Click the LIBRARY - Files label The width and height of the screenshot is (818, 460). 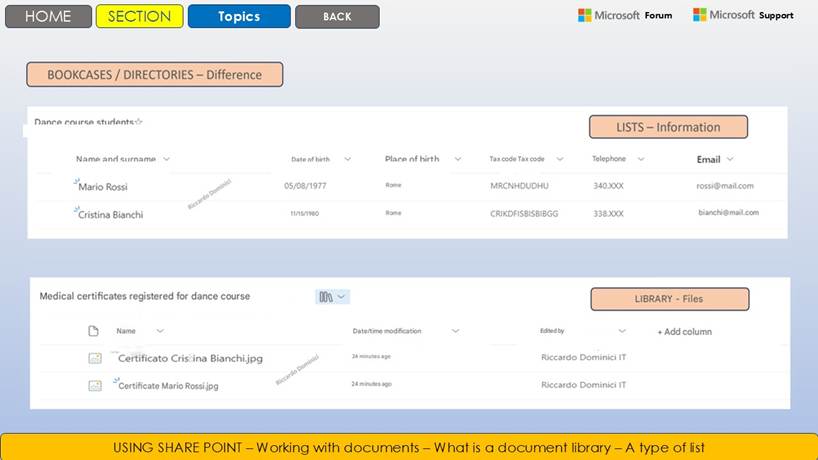[x=669, y=299]
